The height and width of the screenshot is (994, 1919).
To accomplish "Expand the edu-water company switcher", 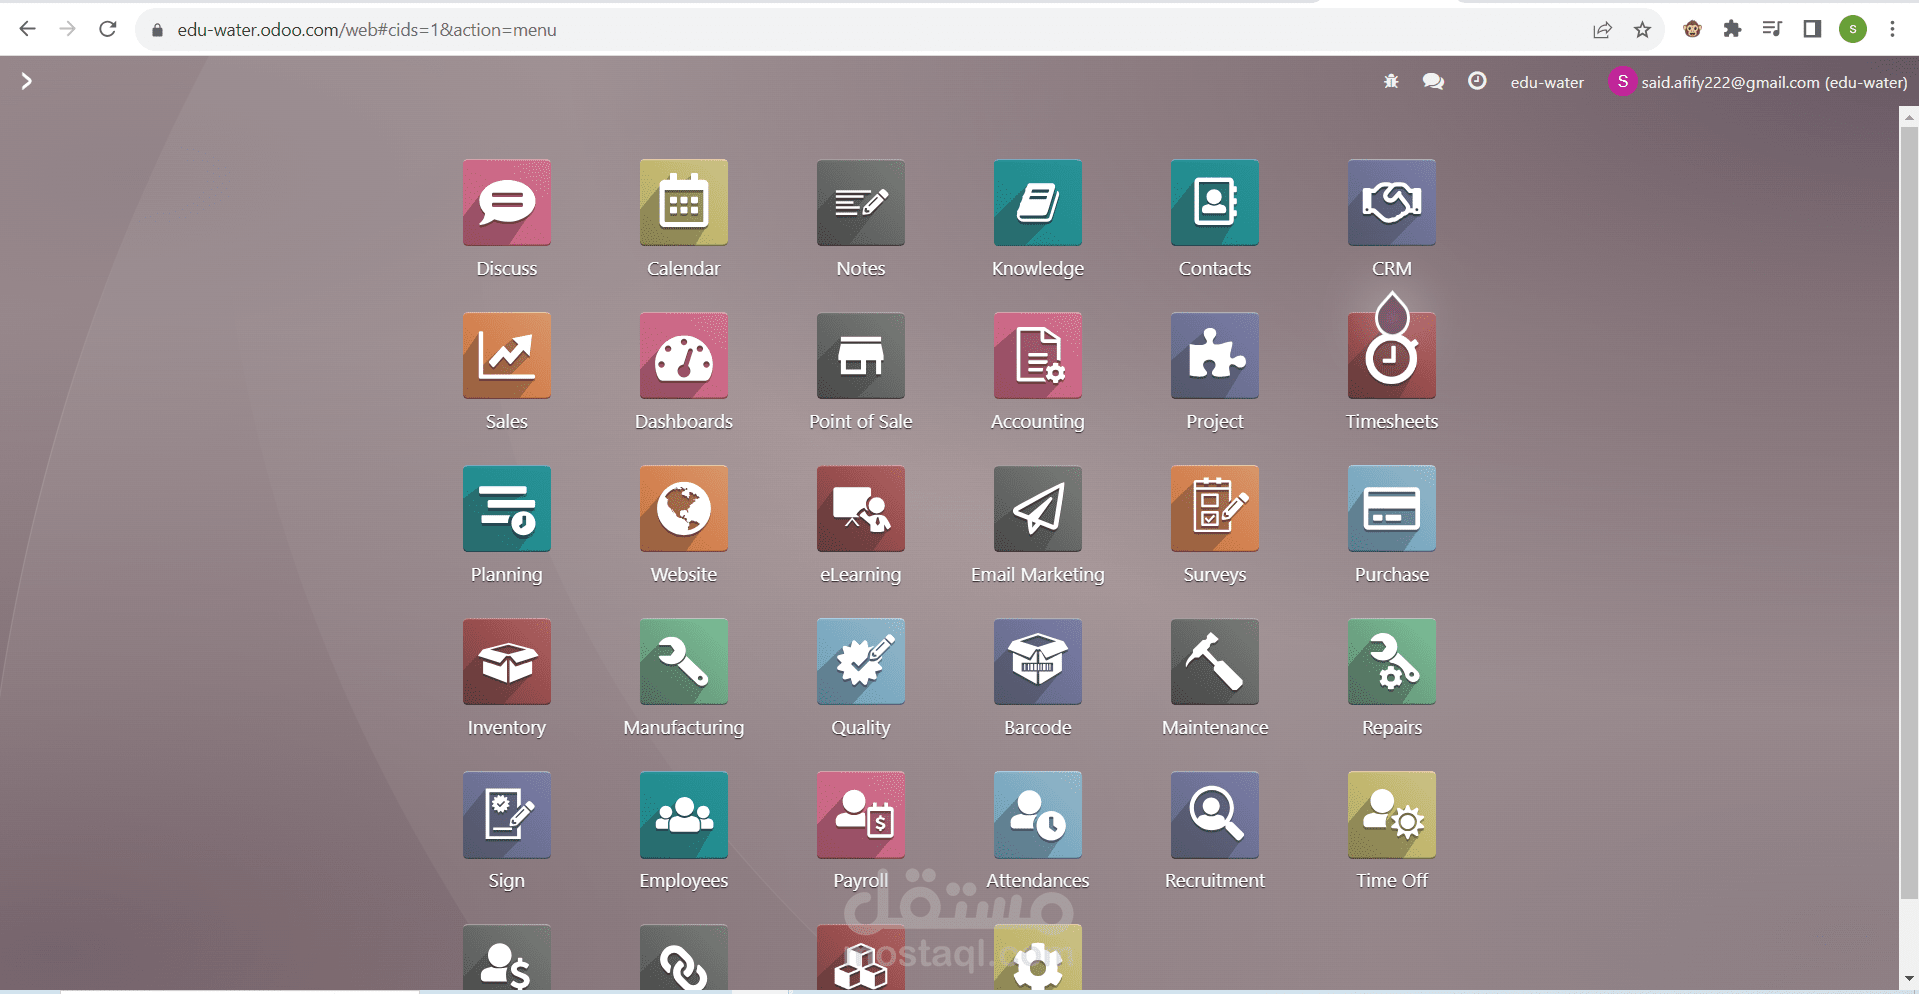I will [1547, 82].
